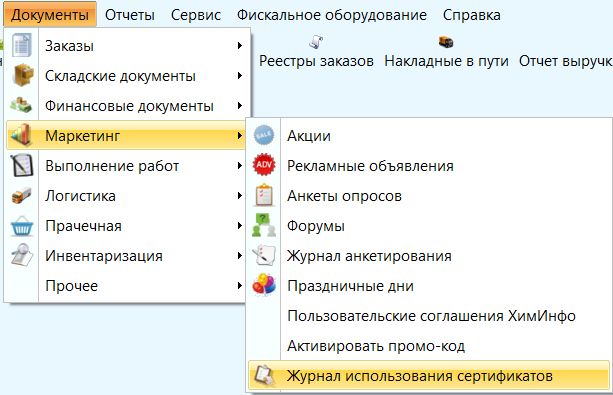Image resolution: width=613 pixels, height=395 pixels.
Task: Click the Анкеты опросов clipboard icon
Action: point(264,195)
